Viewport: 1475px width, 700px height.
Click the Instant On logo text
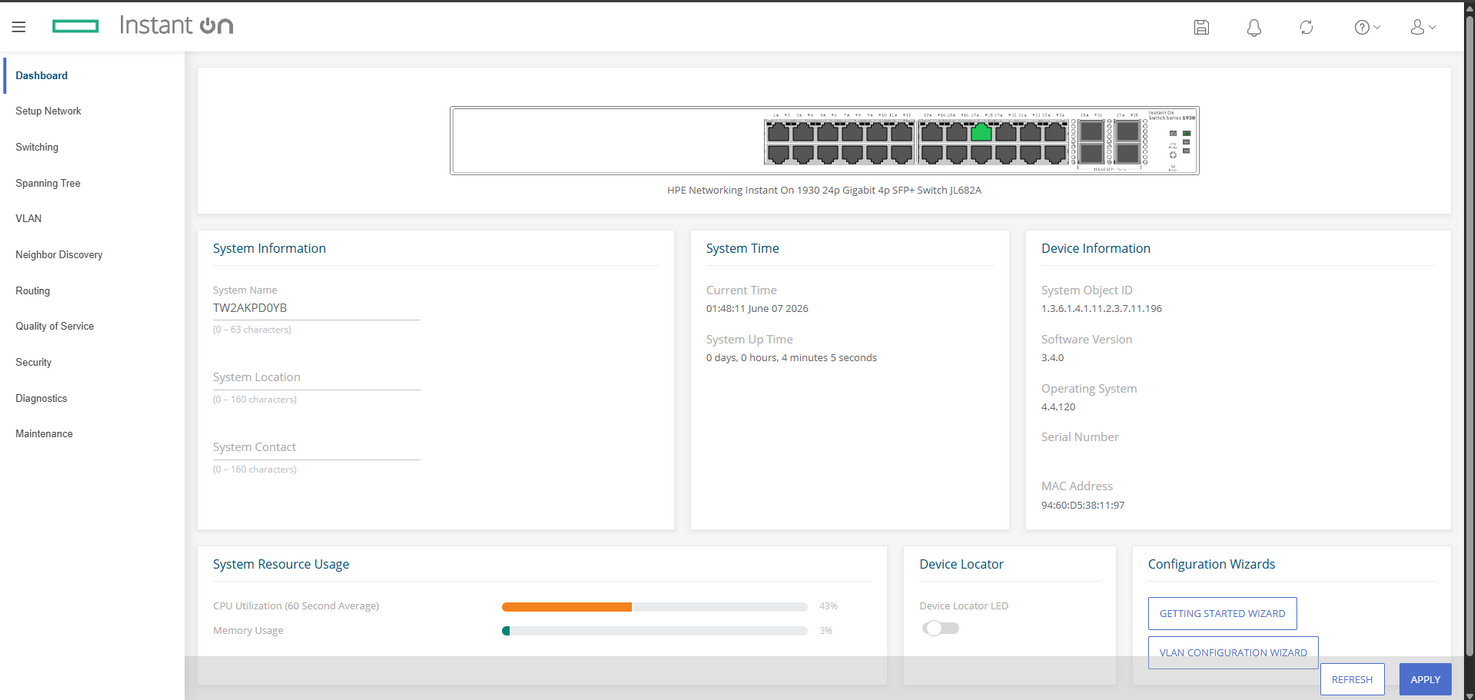click(176, 25)
